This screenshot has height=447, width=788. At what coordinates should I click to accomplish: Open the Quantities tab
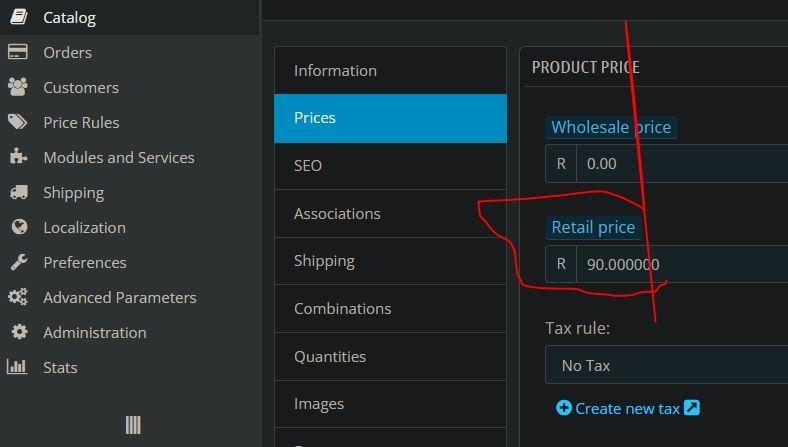(x=390, y=356)
